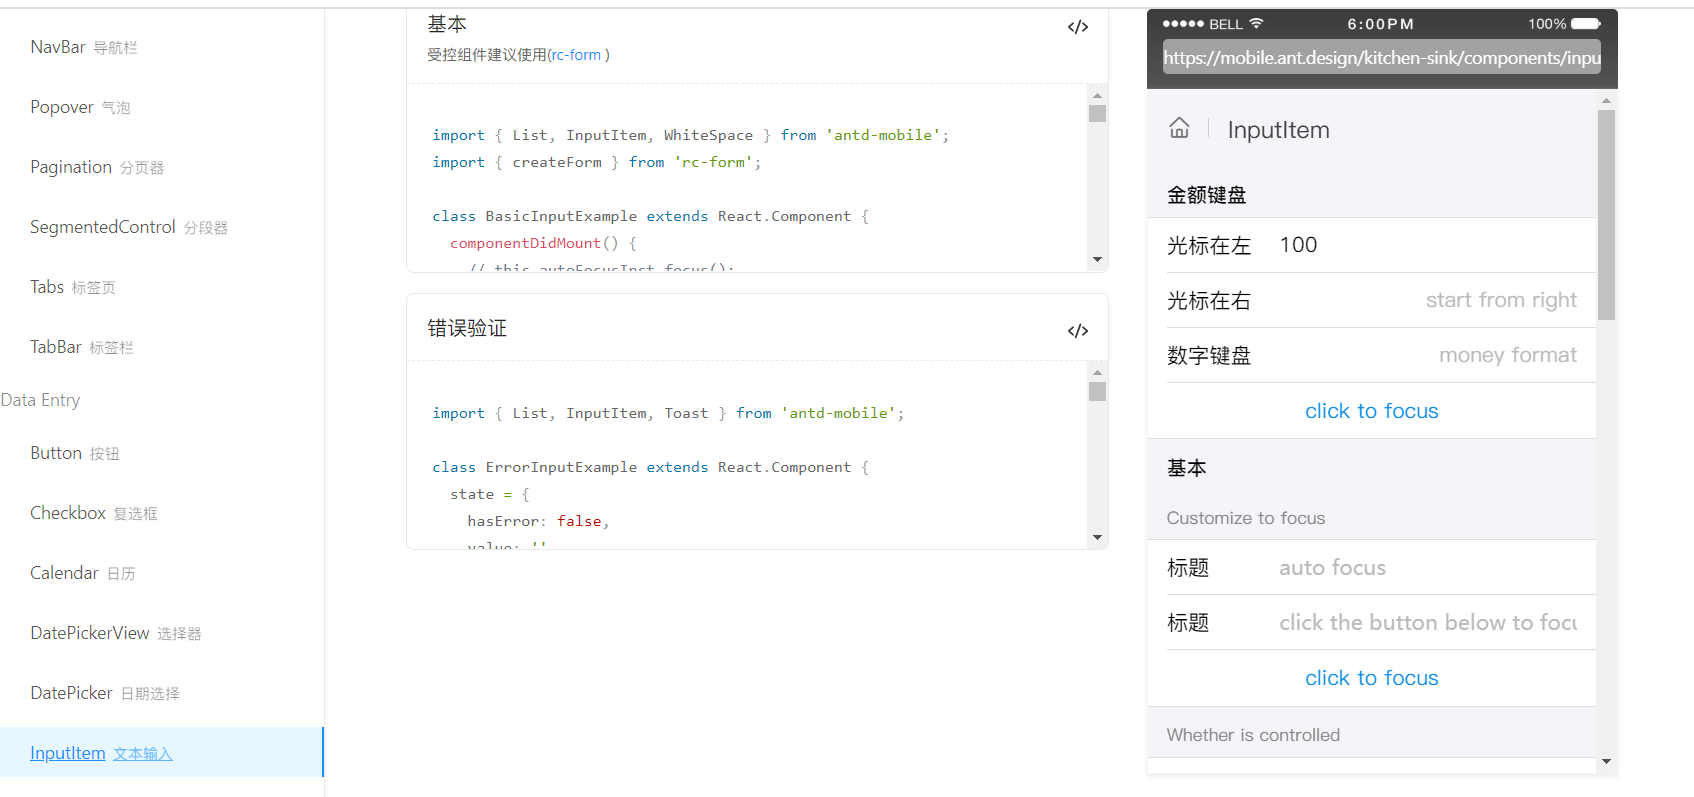1694x797 pixels.
Task: Toggle code view for 错误验证 demo
Action: point(1077,331)
